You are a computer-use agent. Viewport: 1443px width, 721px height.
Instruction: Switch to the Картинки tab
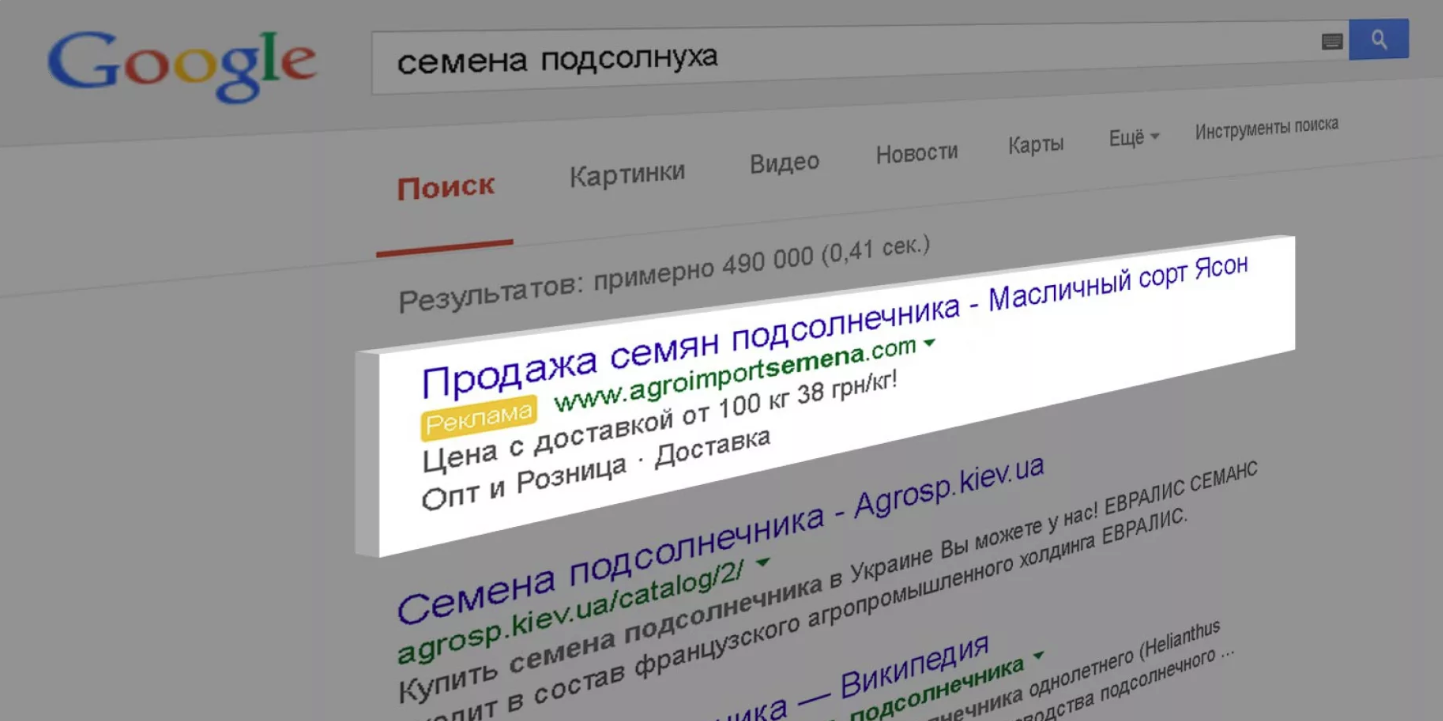[x=627, y=174]
